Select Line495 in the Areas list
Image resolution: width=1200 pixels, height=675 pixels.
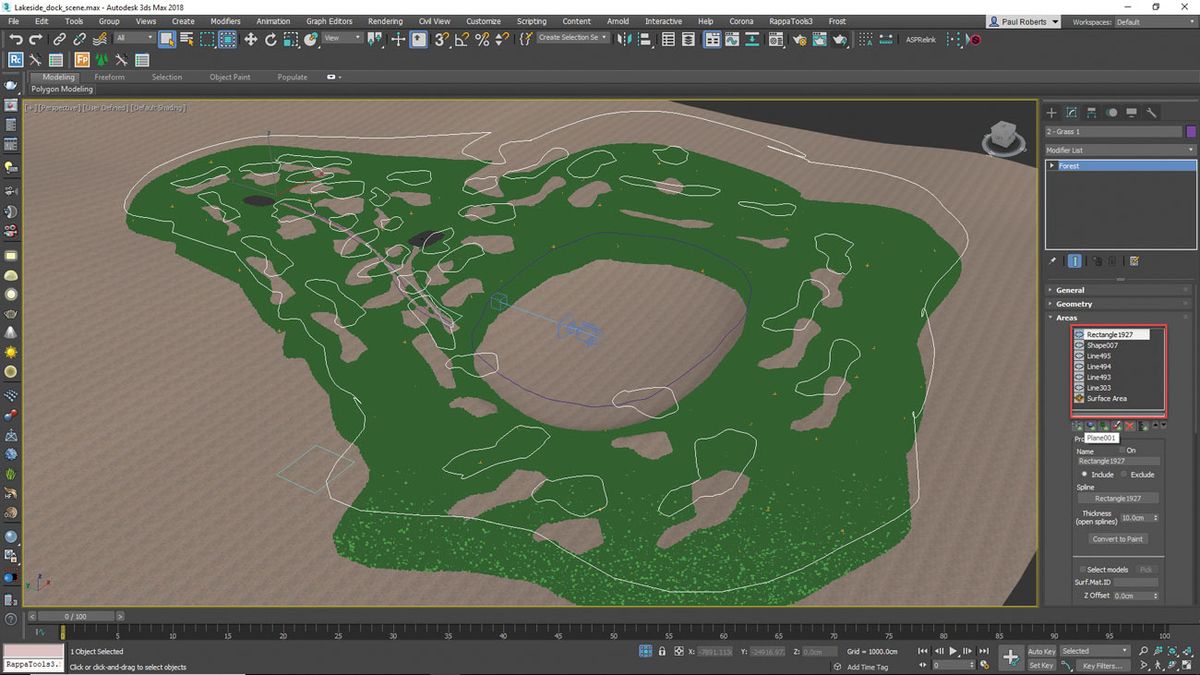pos(1097,355)
